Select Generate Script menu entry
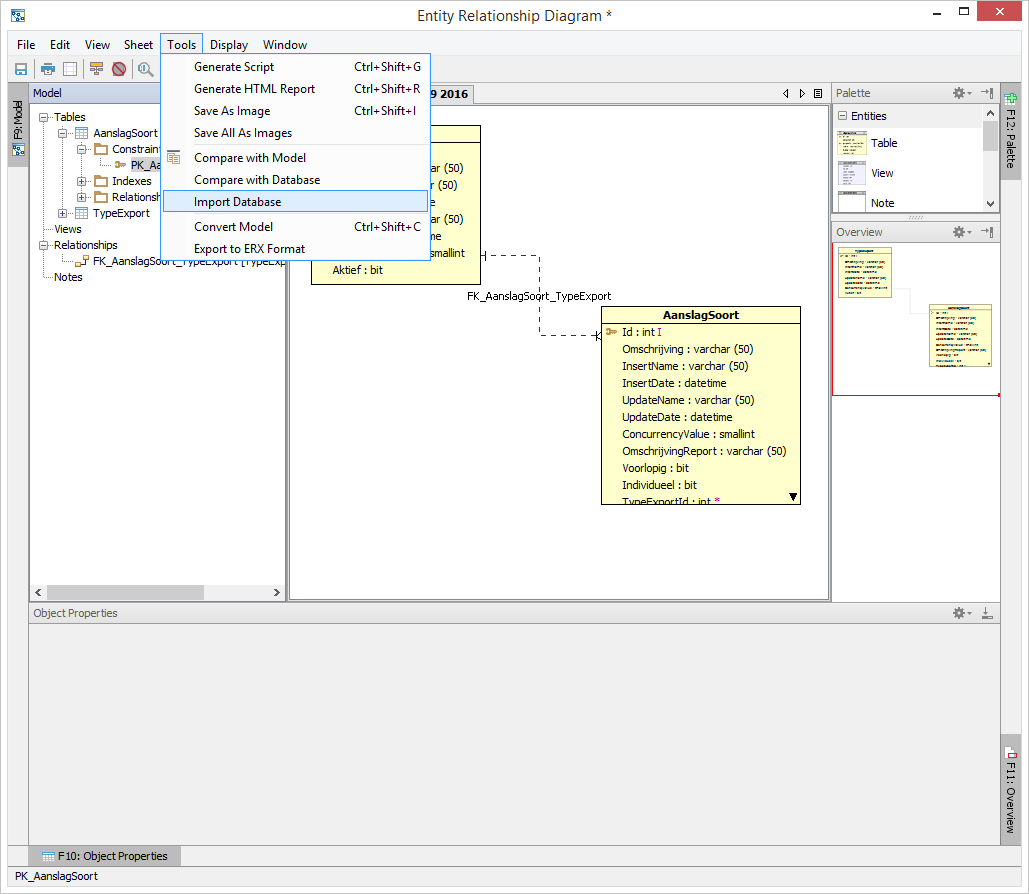 [x=233, y=67]
